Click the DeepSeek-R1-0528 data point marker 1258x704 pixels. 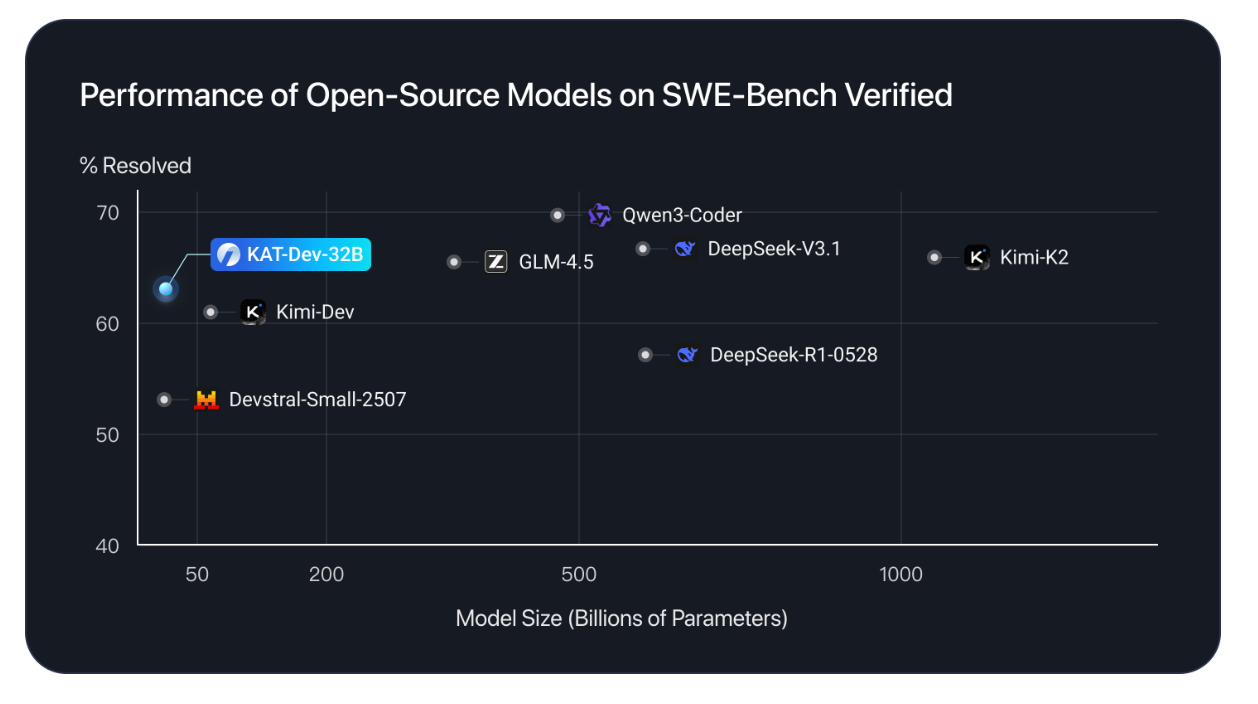pyautogui.click(x=645, y=354)
